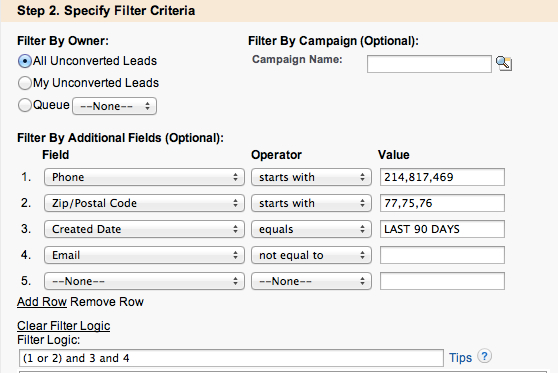Click the 'Field' column header
The image size is (558, 373).
56,155
